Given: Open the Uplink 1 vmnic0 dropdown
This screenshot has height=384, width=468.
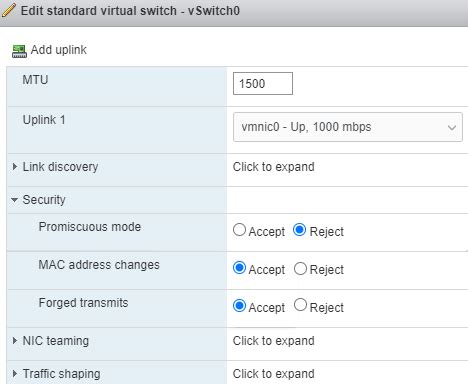Looking at the screenshot, I should 348,127.
